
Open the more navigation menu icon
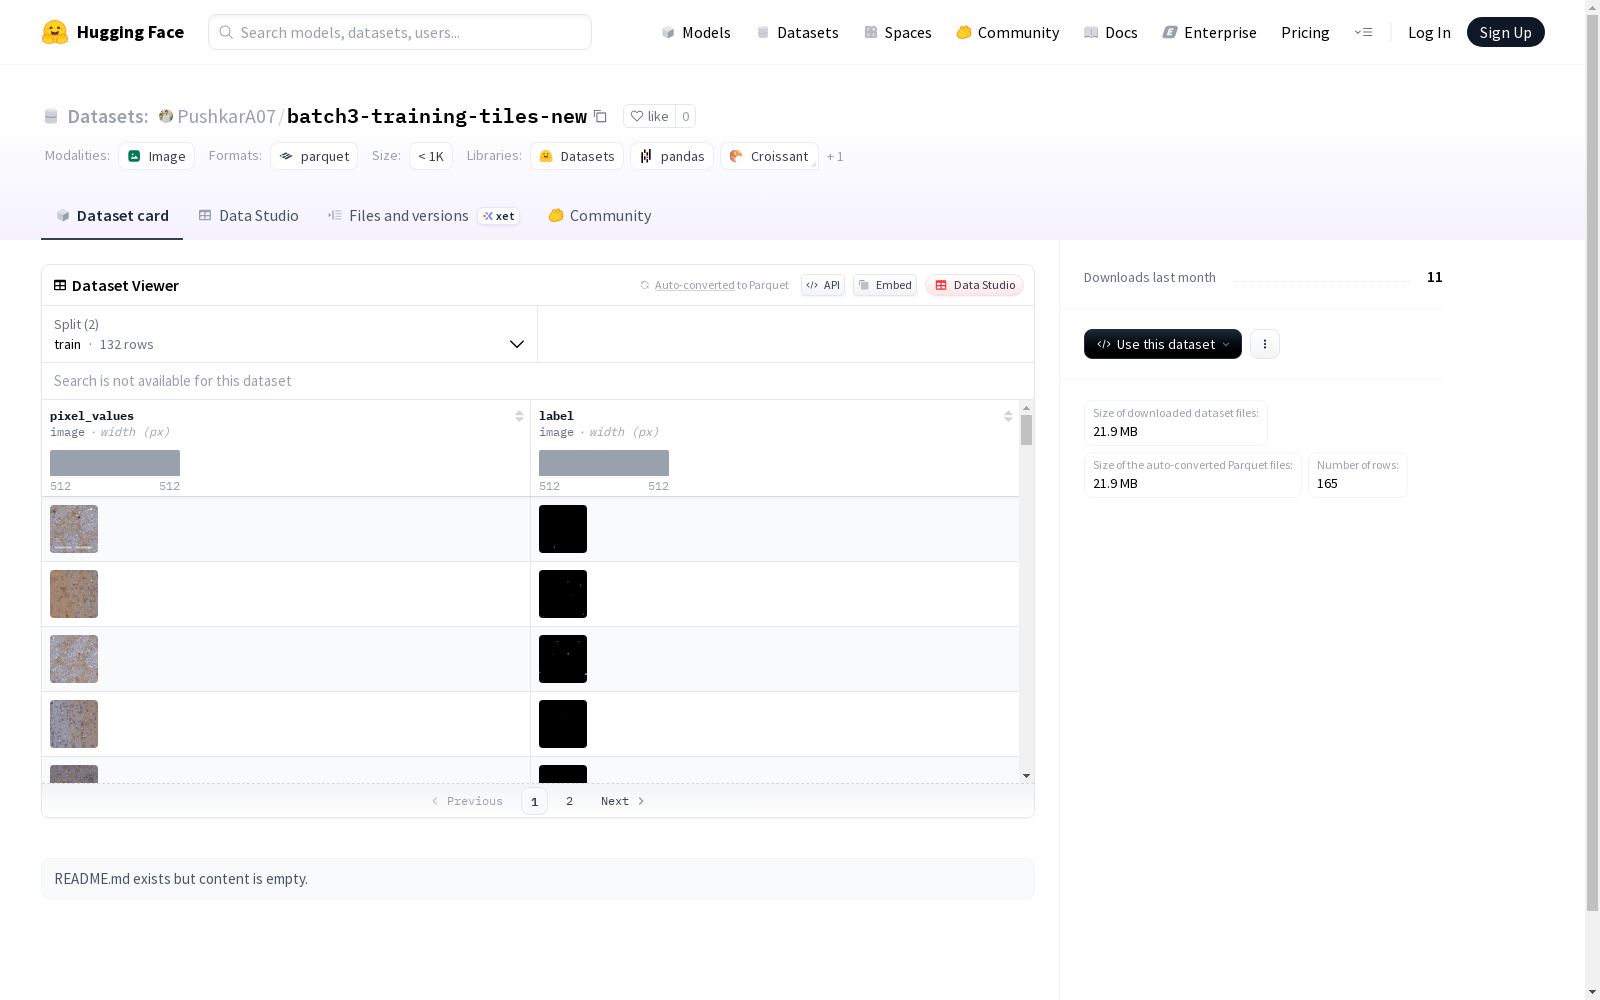coord(1363,32)
